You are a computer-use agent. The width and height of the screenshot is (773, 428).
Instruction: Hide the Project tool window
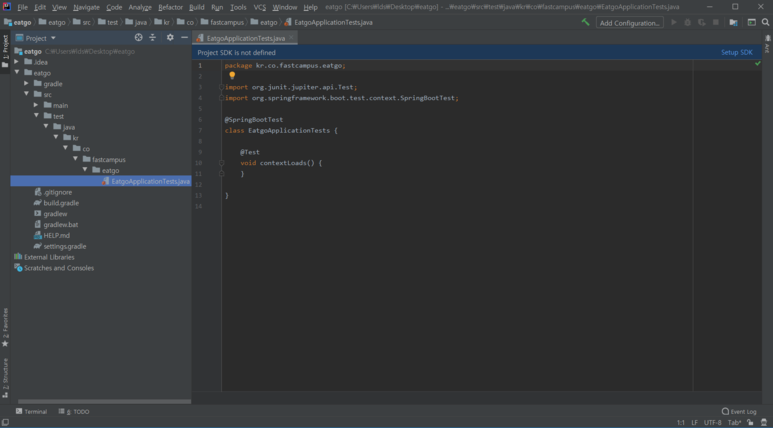pyautogui.click(x=184, y=38)
